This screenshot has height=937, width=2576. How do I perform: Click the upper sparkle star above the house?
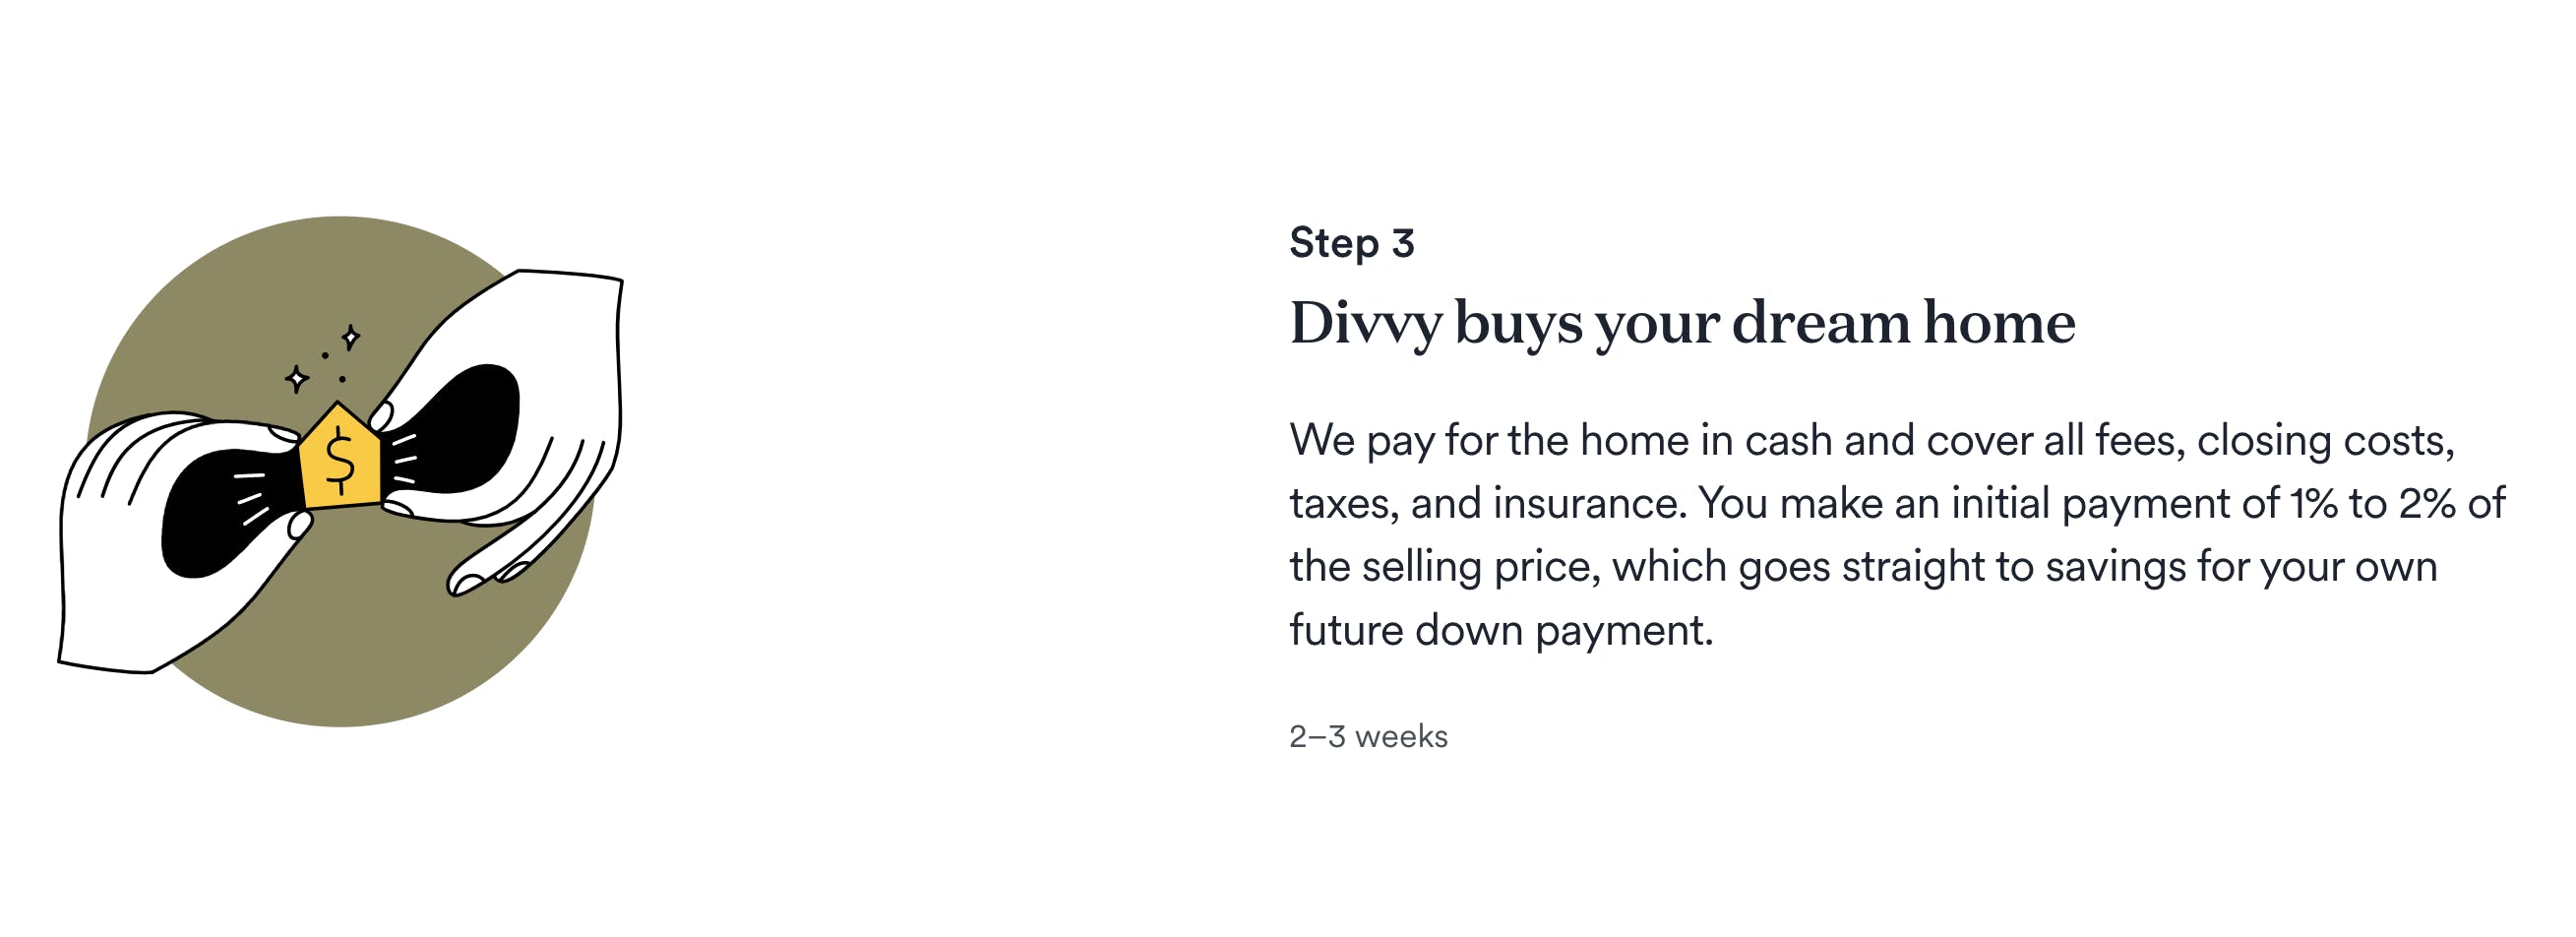(x=350, y=336)
